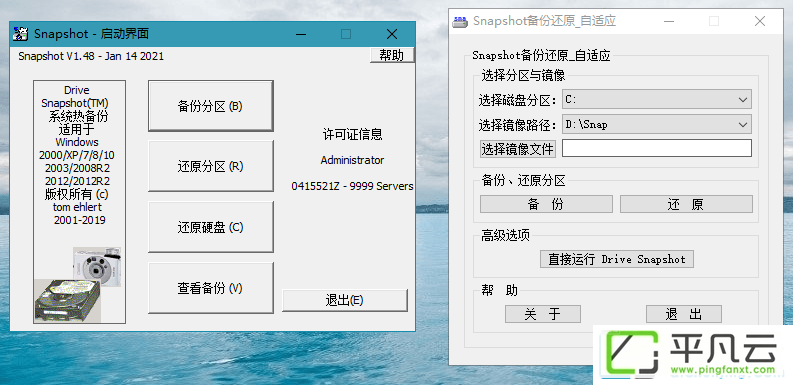Click the 备 份 button

coord(546,204)
